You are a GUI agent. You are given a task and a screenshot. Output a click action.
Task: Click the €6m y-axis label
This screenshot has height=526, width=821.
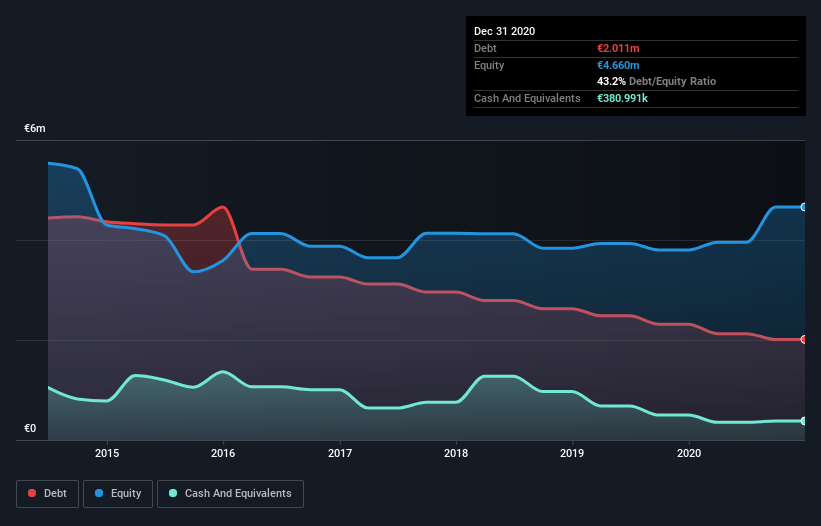click(35, 129)
